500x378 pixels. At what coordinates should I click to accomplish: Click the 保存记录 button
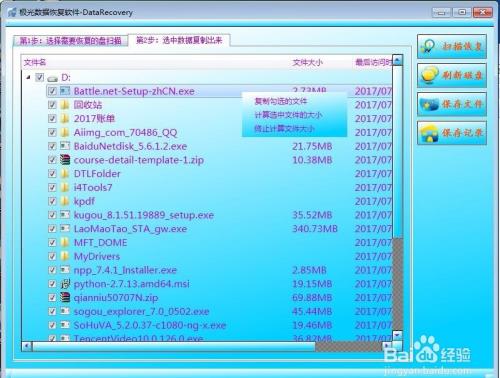tap(452, 133)
